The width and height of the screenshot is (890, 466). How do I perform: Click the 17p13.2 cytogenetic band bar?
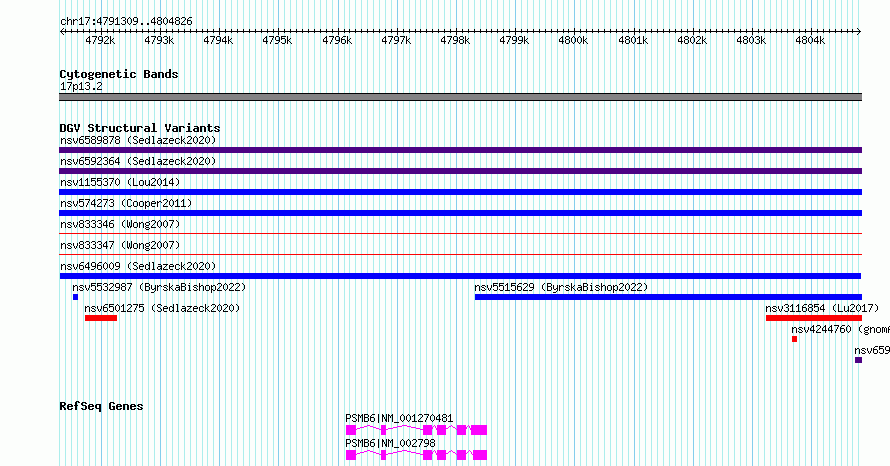pos(460,97)
